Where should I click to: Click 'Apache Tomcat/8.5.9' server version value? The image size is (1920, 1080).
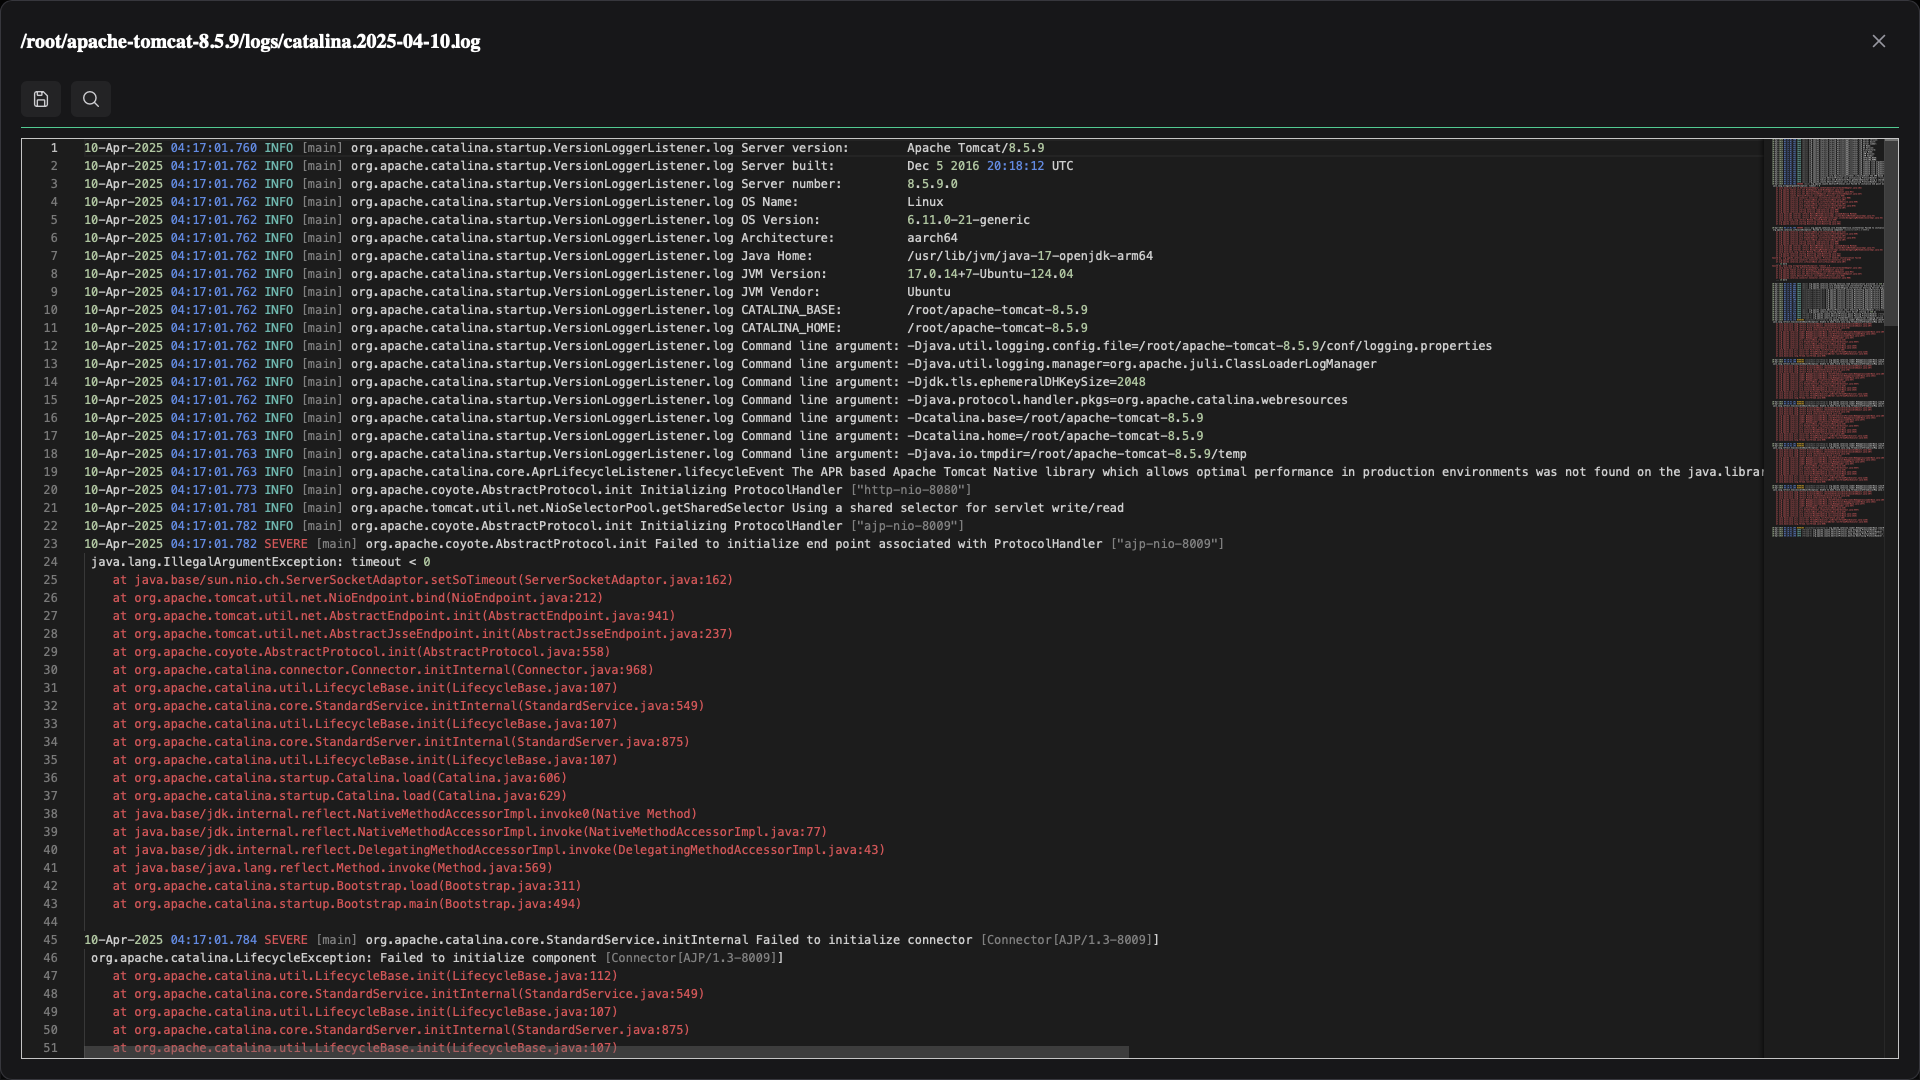[x=975, y=148]
